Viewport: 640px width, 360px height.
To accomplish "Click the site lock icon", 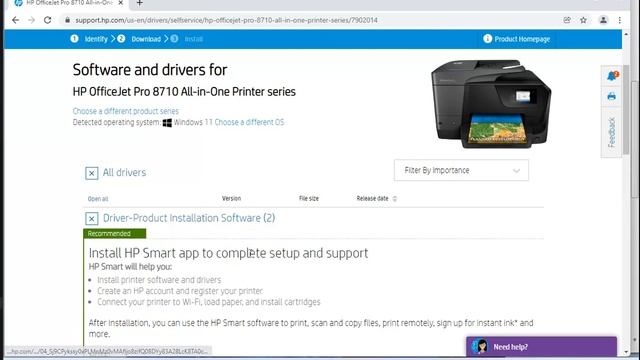I will [67, 20].
